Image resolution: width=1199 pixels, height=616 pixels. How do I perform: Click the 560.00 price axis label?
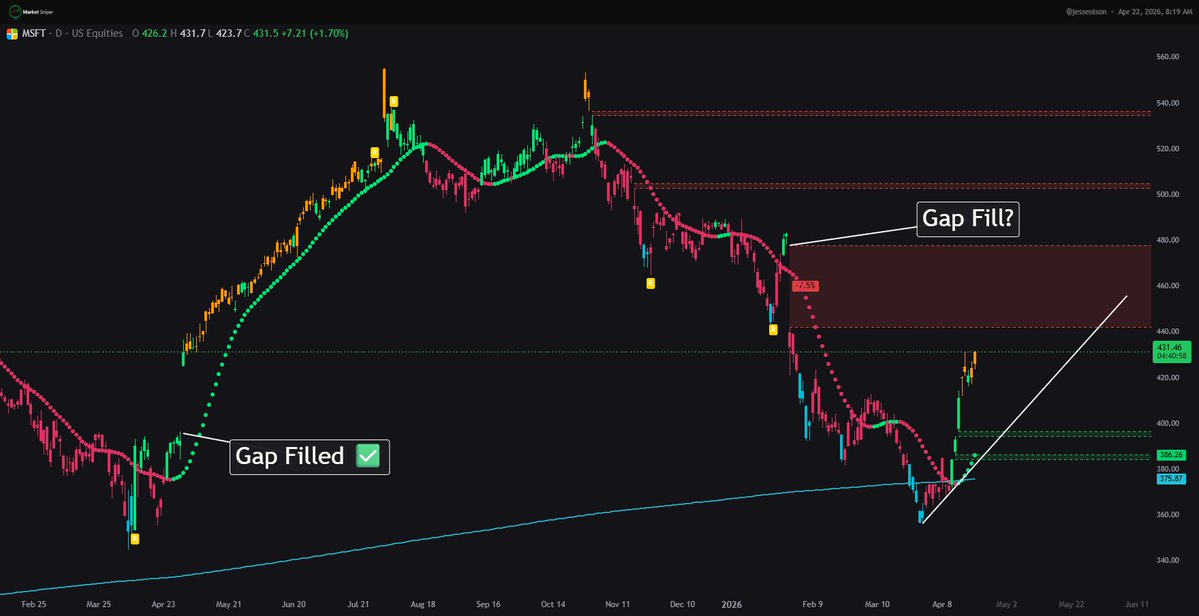point(1170,57)
